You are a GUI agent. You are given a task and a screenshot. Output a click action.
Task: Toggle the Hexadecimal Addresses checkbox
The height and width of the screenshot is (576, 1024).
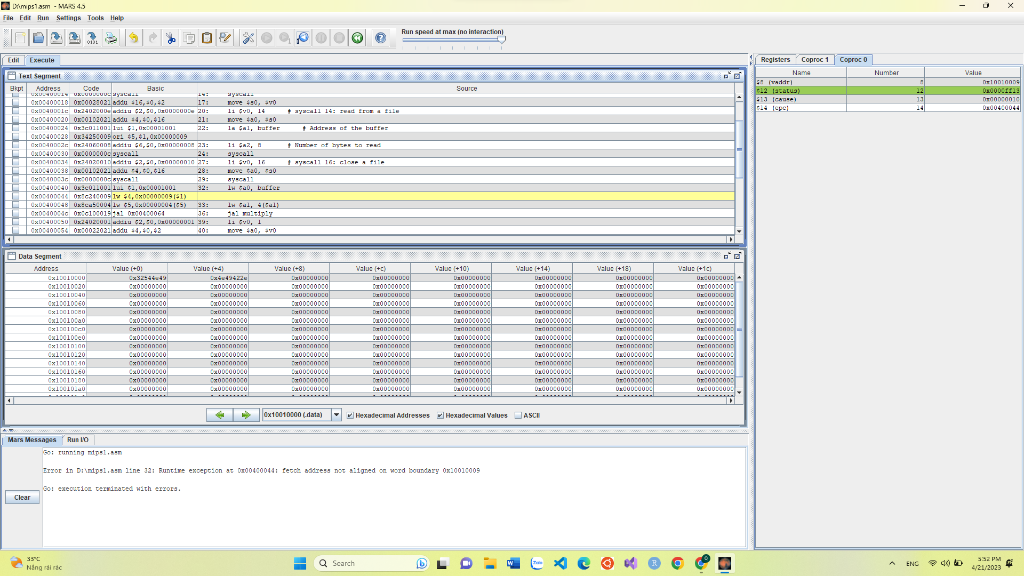click(x=351, y=415)
